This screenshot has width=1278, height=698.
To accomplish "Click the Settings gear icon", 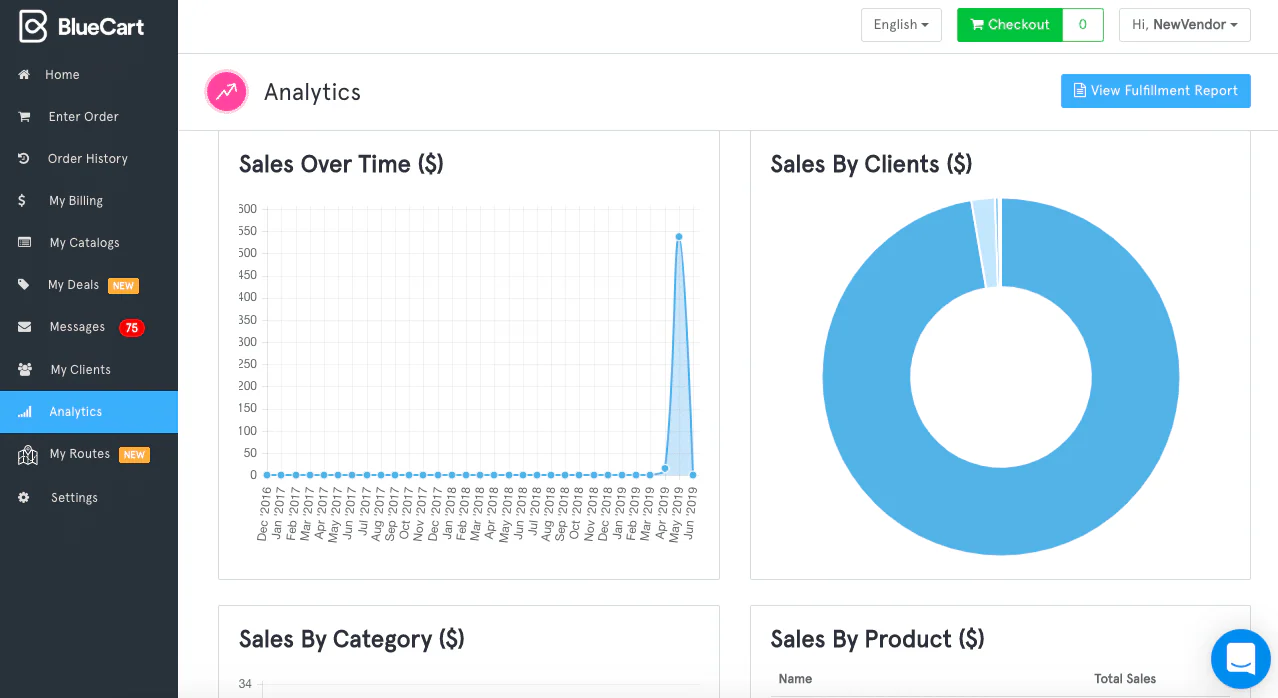I will click(x=24, y=498).
